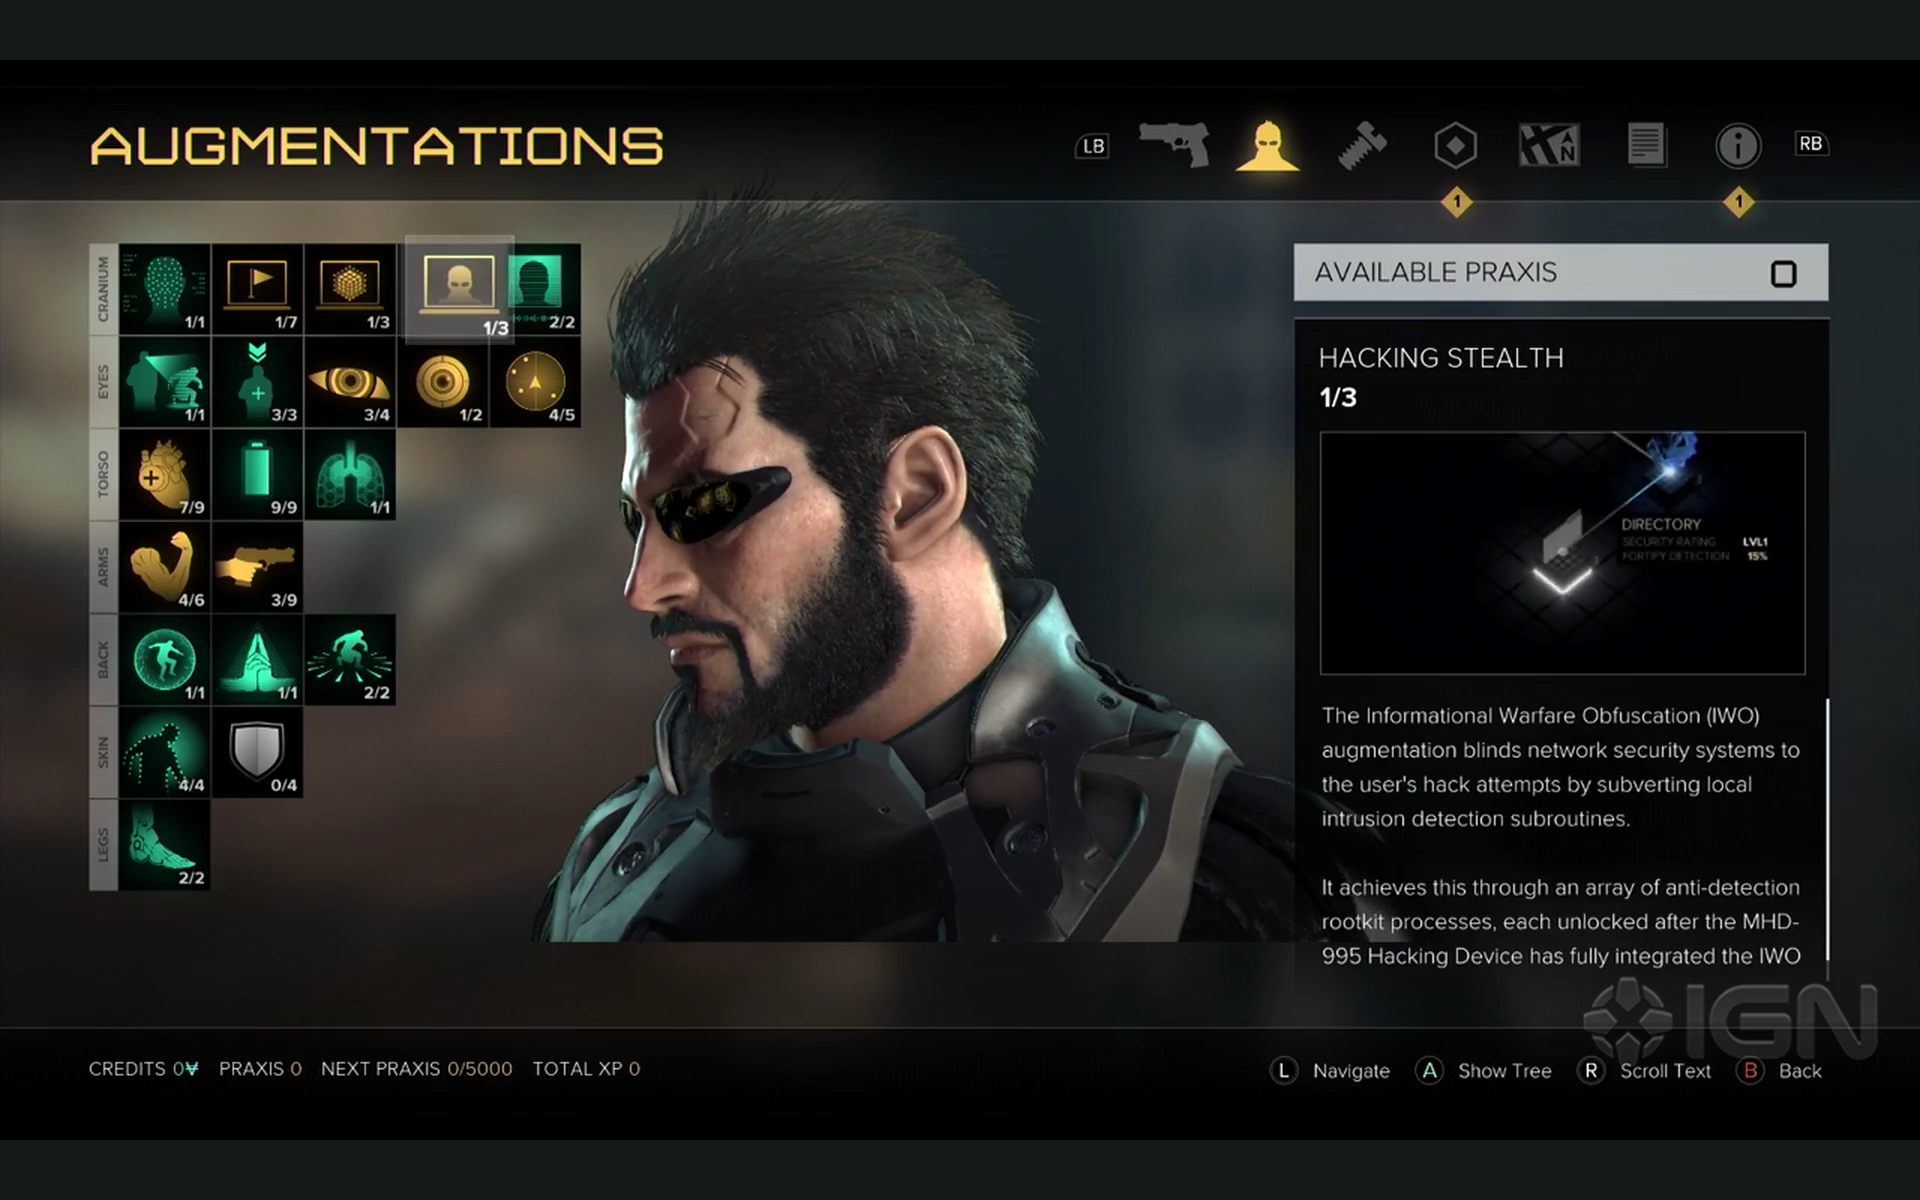Select the Cranium category label
Screen dimensions: 1920x1200
(103, 289)
